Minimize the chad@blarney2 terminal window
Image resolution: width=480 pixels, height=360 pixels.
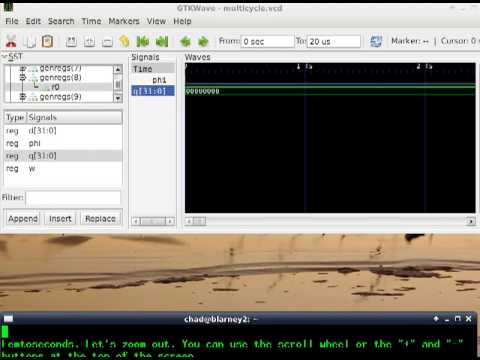point(447,319)
